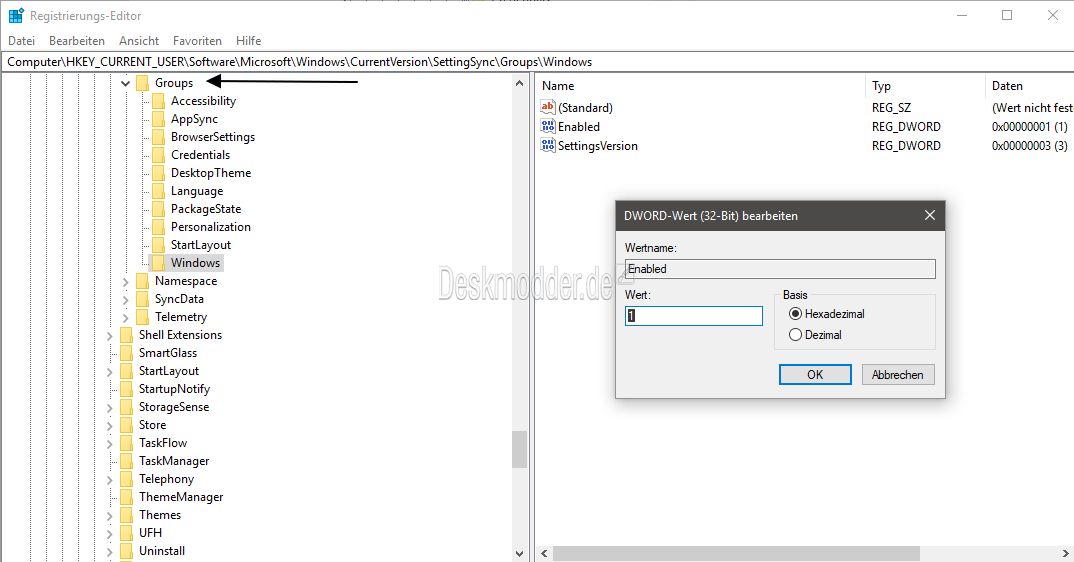Click the BrowserSettings folder icon

coord(158,137)
